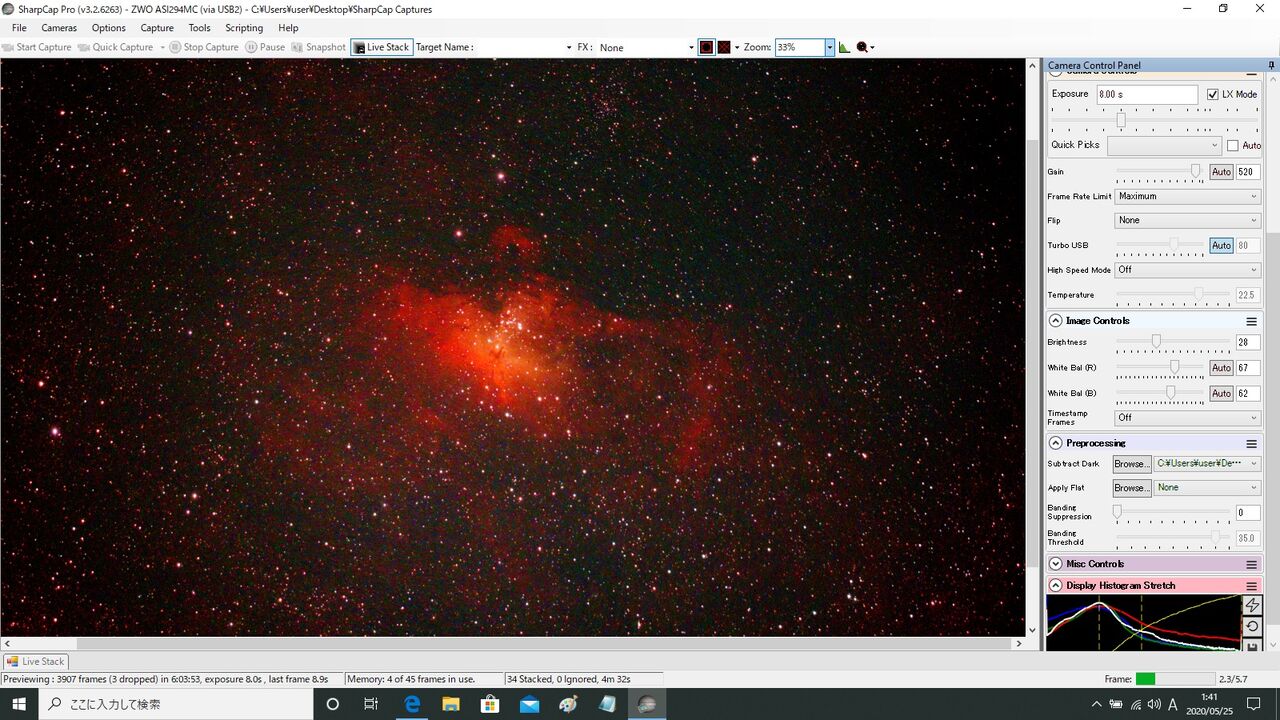Open the Flip dropdown
Screen dimensions: 1280x720
1187,221
